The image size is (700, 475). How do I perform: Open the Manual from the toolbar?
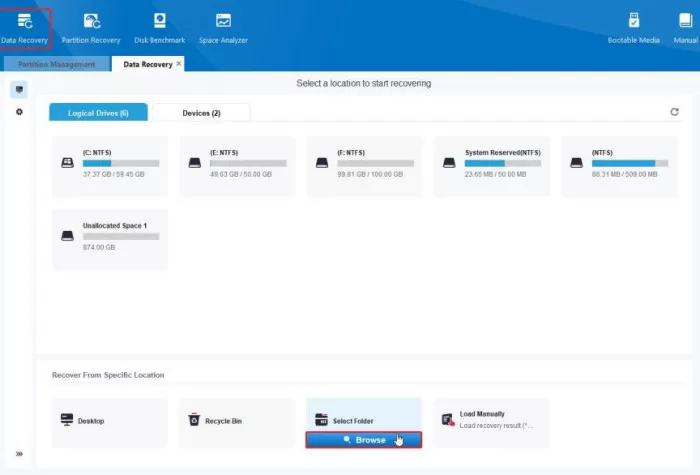(x=685, y=29)
